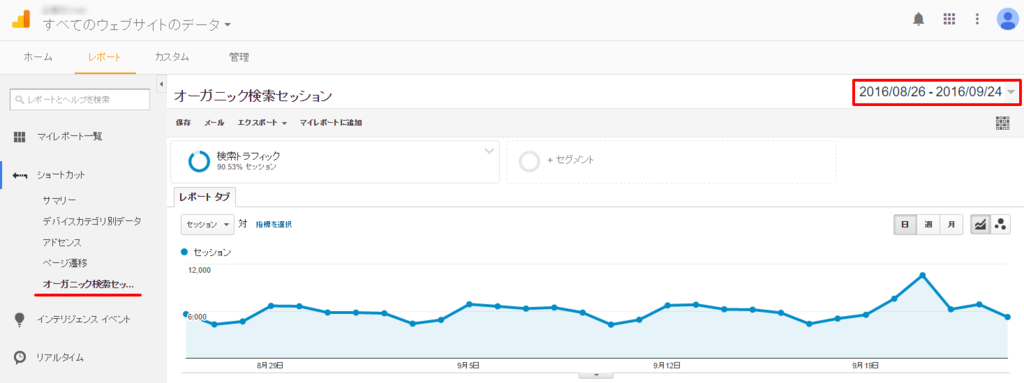Click the 9月12日 axis label
1024x383 pixels.
coord(667,365)
